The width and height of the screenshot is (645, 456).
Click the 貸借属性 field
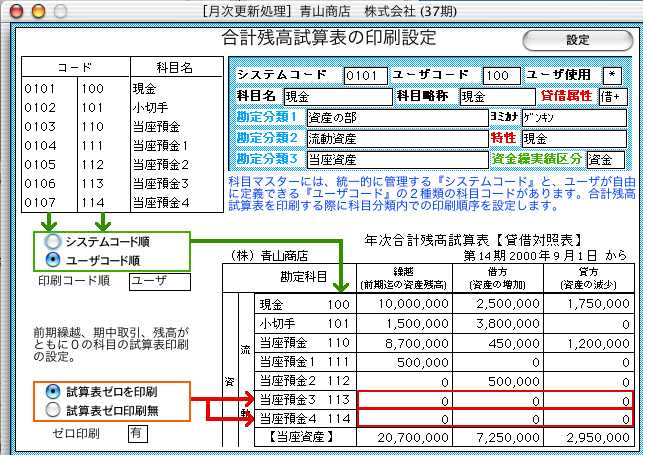coord(612,97)
